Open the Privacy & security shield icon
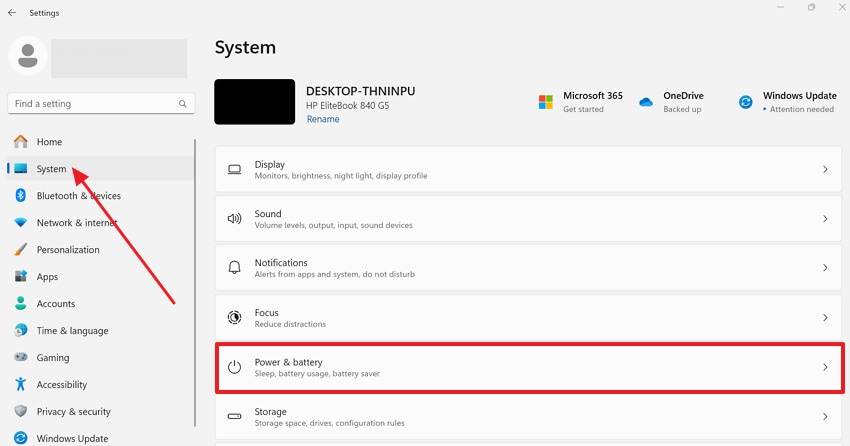The image size is (850, 446). click(x=21, y=411)
